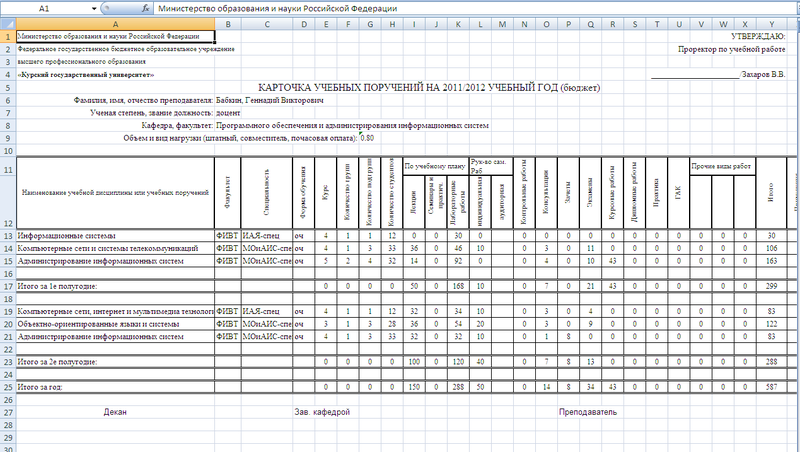Viewport: 800px width, 452px height.
Task: Select column A header
Action: [115, 24]
